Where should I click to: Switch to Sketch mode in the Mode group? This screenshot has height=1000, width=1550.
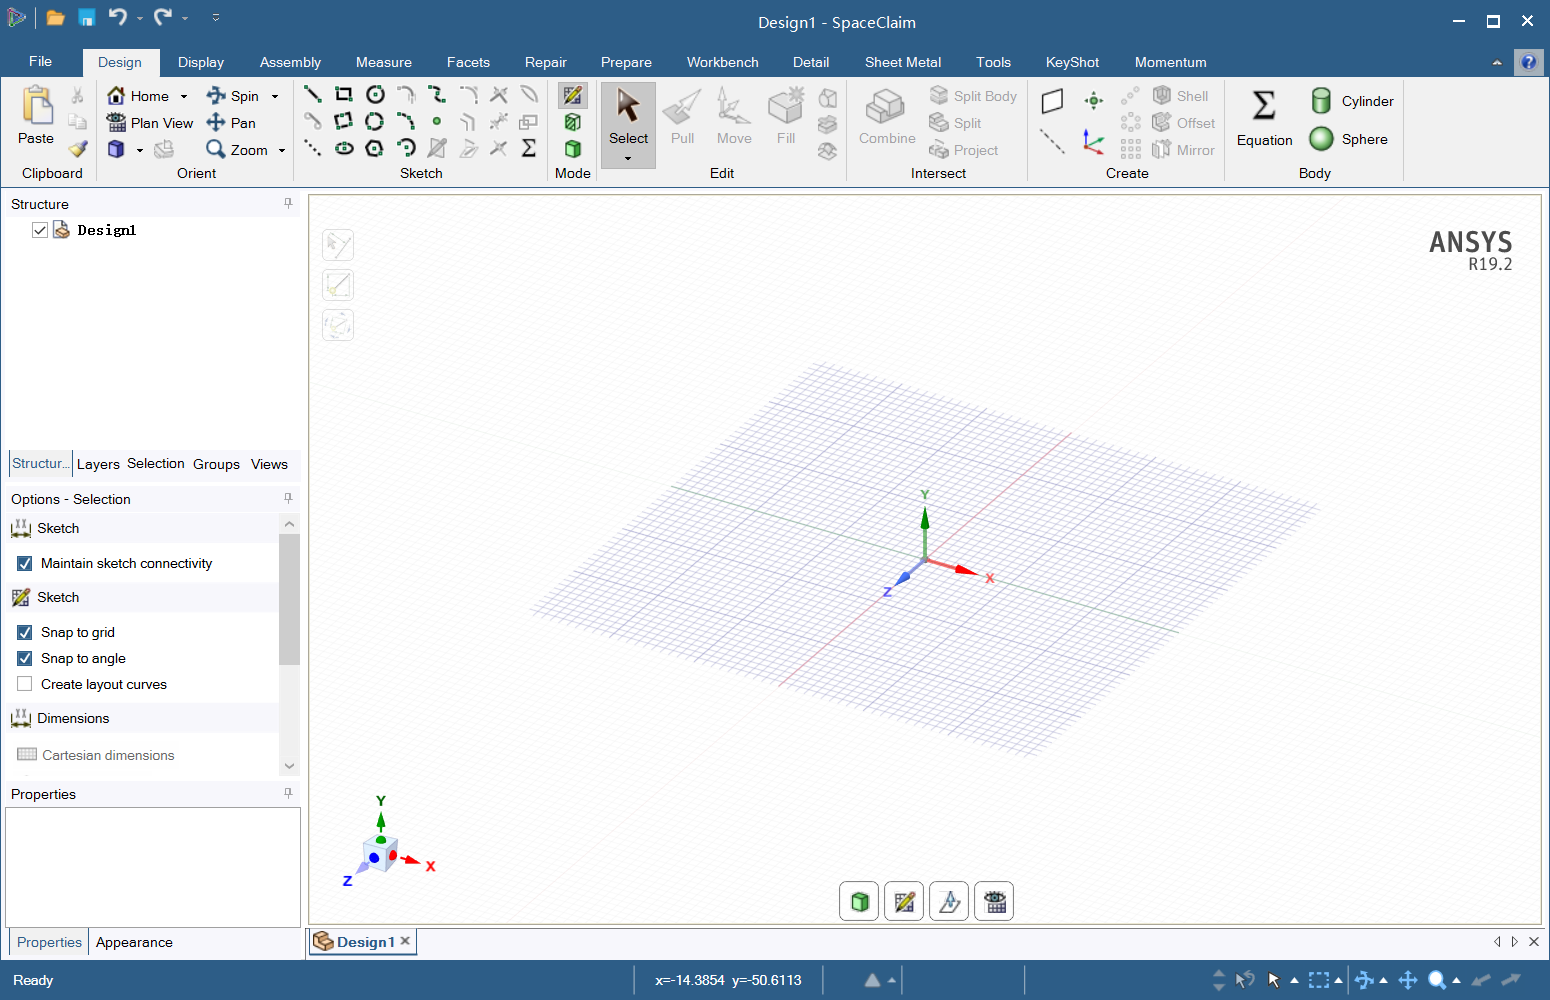coord(572,95)
